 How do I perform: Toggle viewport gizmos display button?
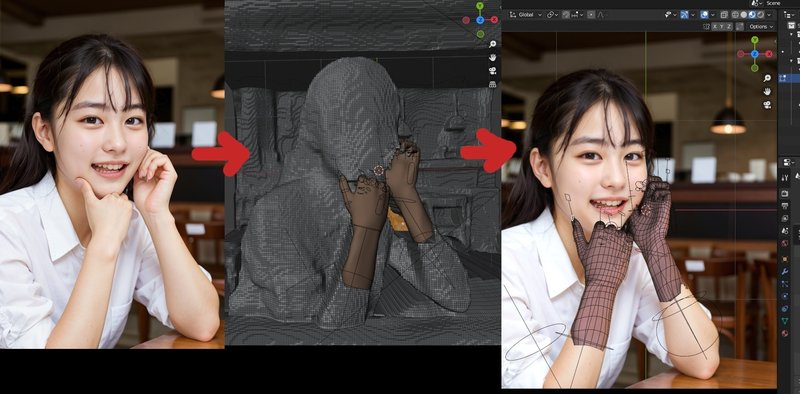coord(684,14)
